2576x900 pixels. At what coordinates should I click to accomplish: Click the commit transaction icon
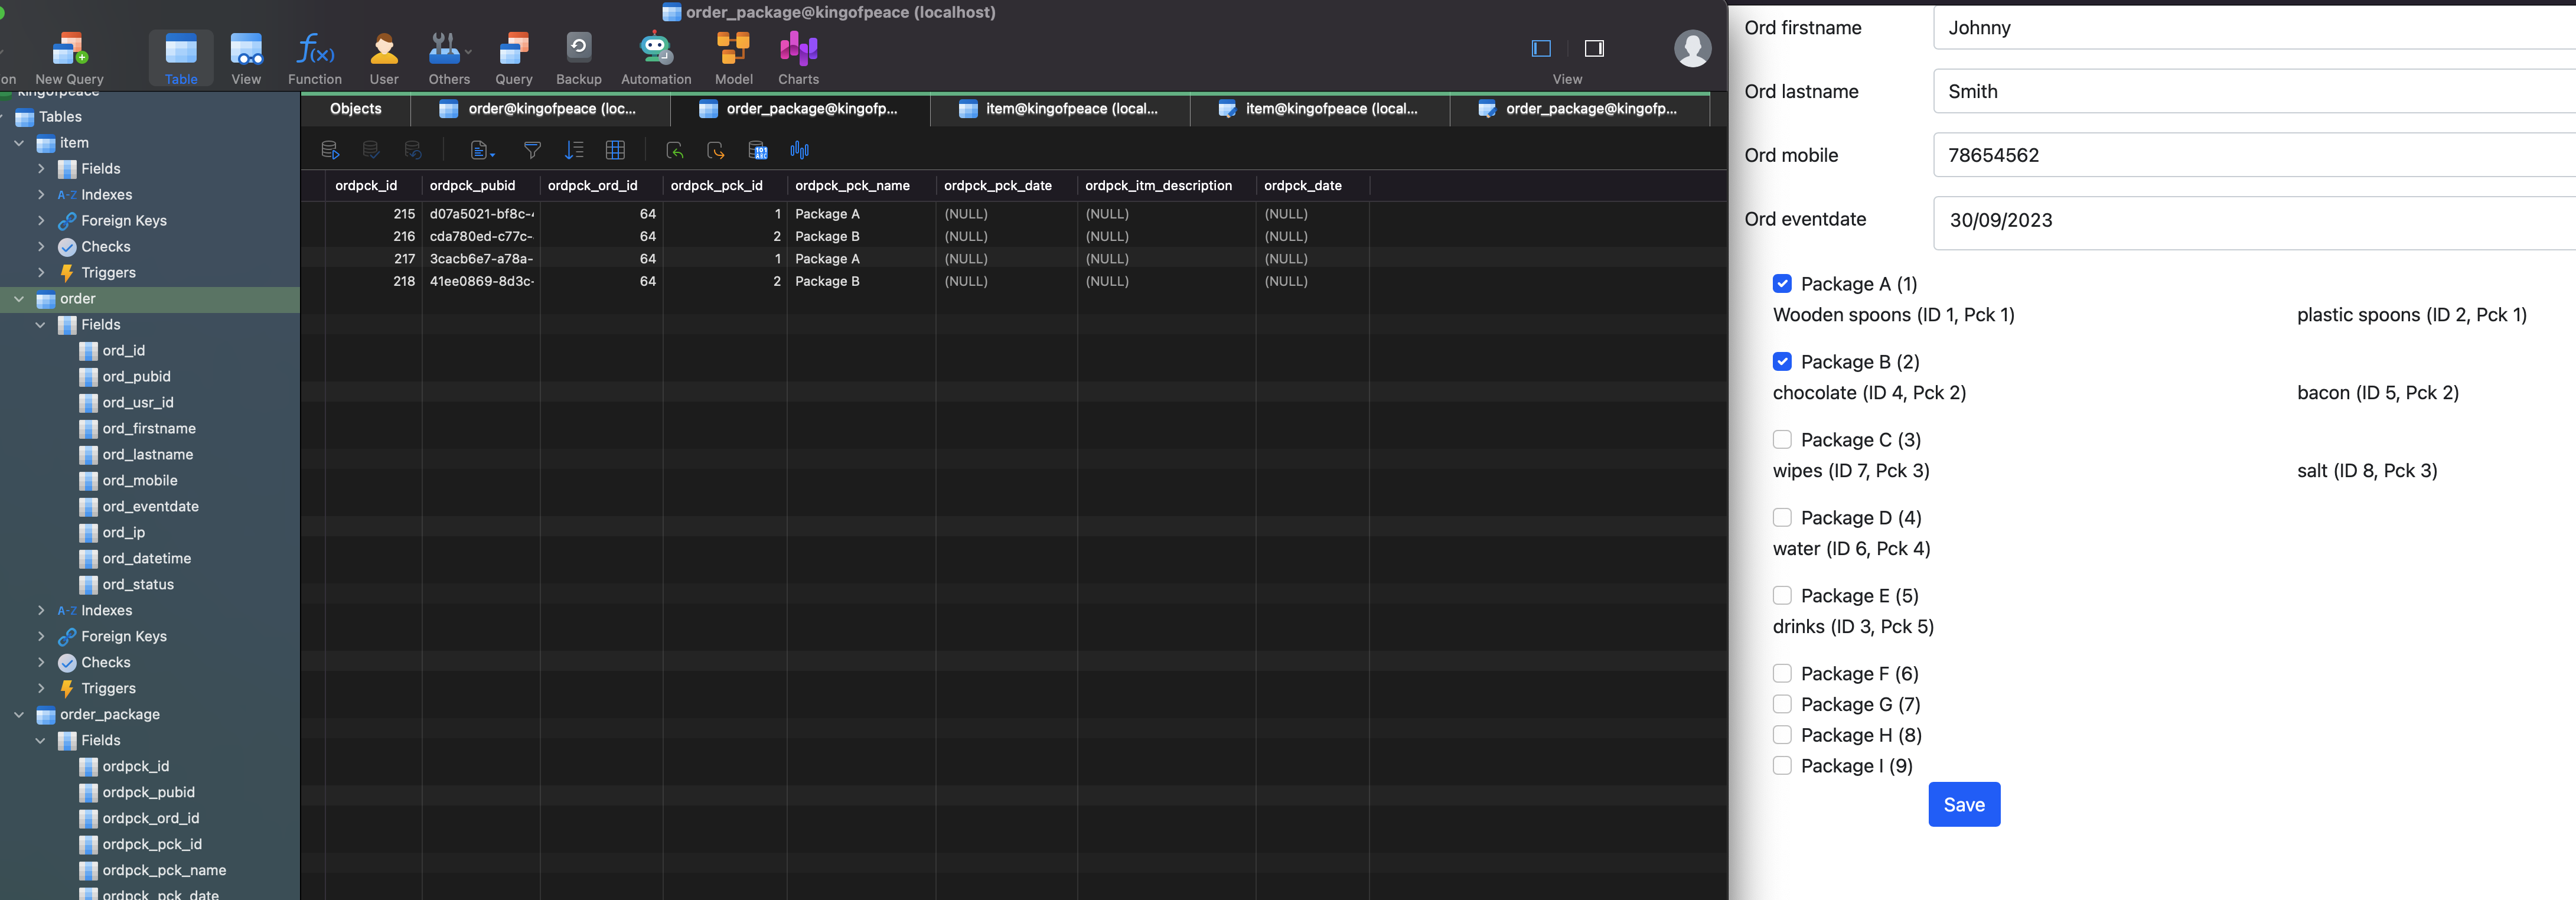(x=371, y=150)
